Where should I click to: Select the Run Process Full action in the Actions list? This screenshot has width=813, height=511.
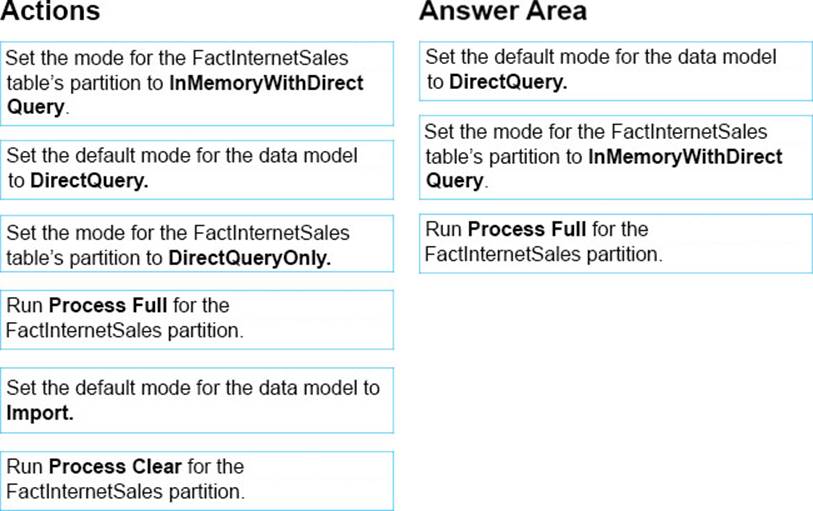tap(197, 319)
